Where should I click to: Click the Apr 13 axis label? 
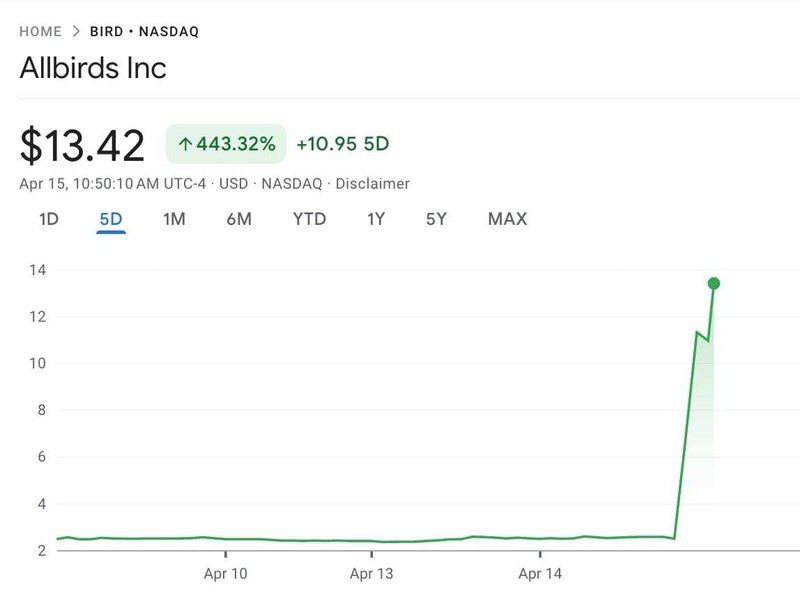tap(374, 574)
